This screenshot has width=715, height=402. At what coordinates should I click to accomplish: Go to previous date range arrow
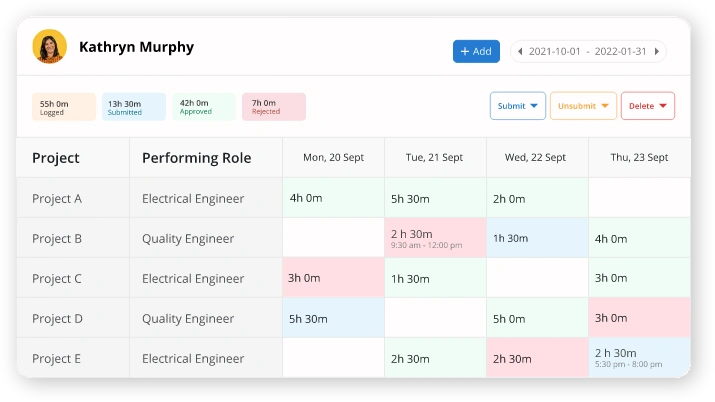(x=519, y=51)
